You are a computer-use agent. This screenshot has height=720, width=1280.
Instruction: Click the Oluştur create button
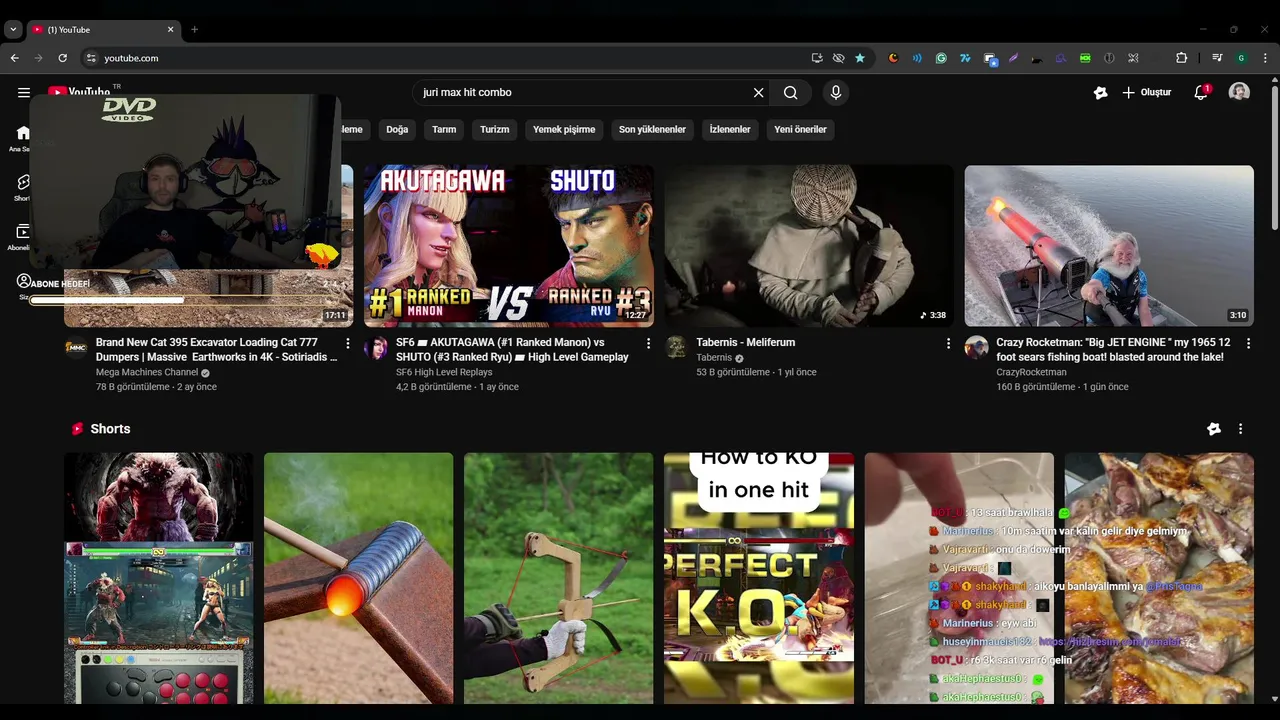coord(1146,92)
